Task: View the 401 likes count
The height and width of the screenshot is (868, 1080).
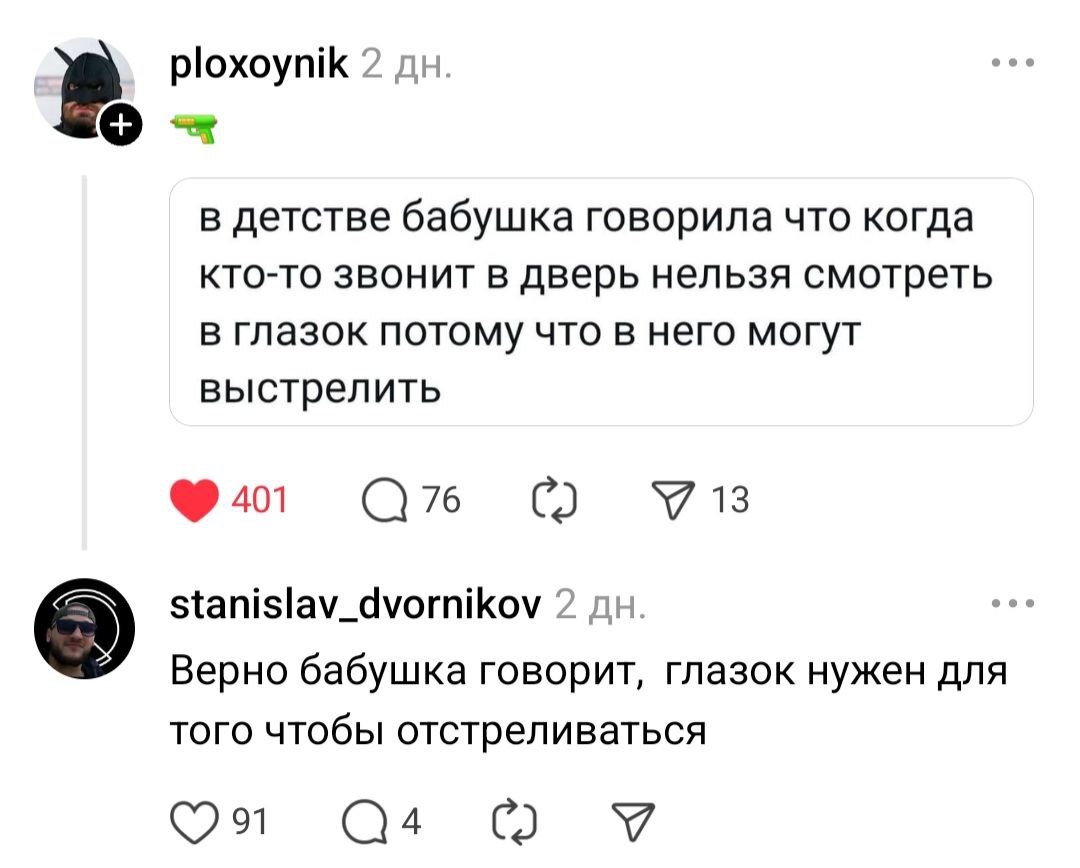Action: [x=260, y=500]
